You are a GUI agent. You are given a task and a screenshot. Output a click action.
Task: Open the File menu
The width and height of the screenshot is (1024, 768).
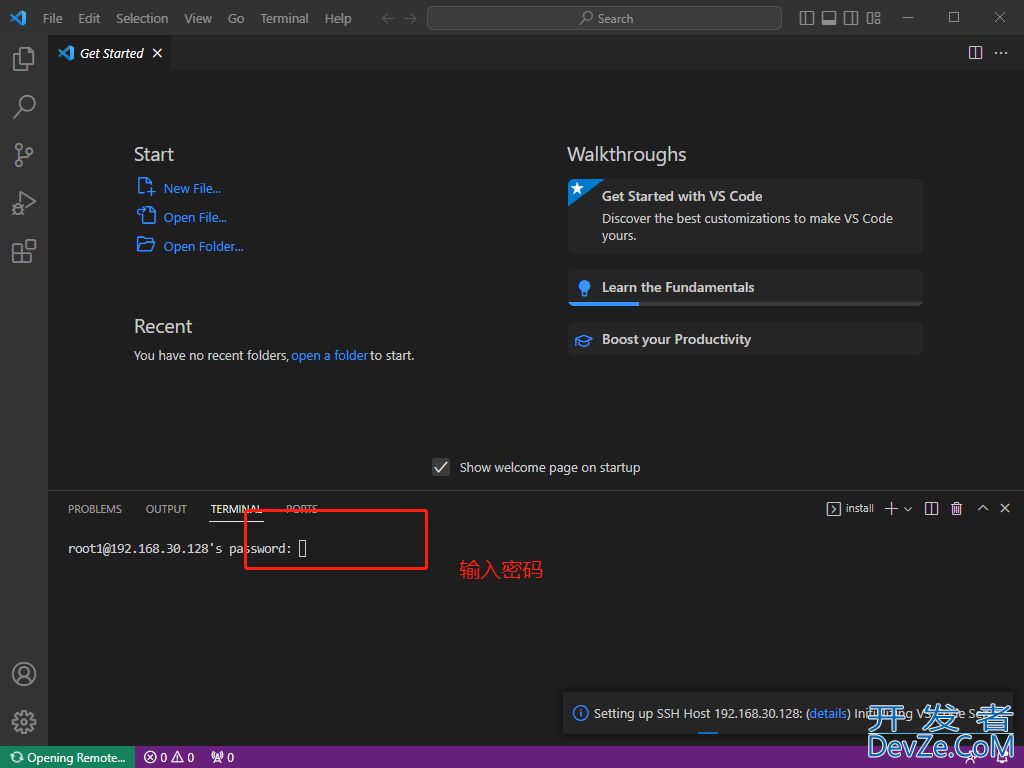pyautogui.click(x=53, y=18)
